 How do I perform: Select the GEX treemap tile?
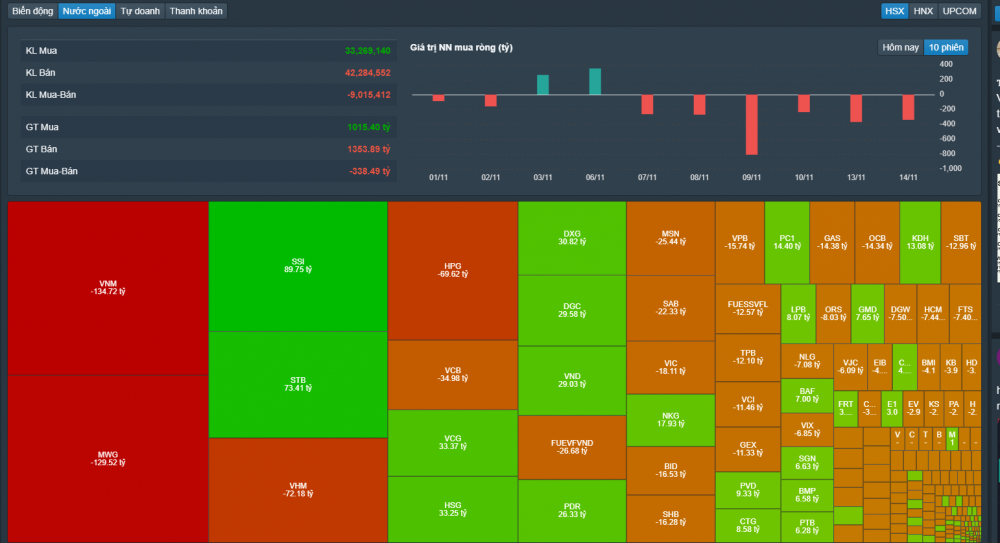click(x=747, y=449)
